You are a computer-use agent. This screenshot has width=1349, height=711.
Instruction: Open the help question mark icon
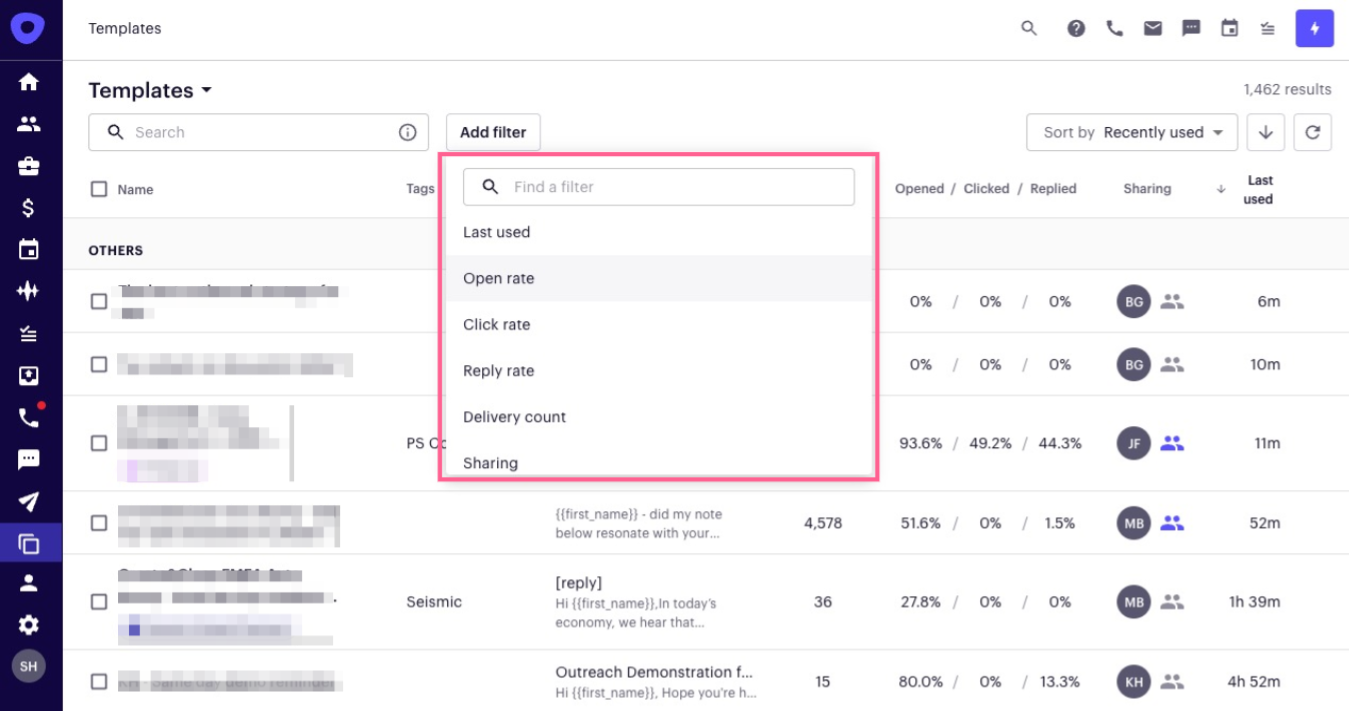coord(1076,28)
